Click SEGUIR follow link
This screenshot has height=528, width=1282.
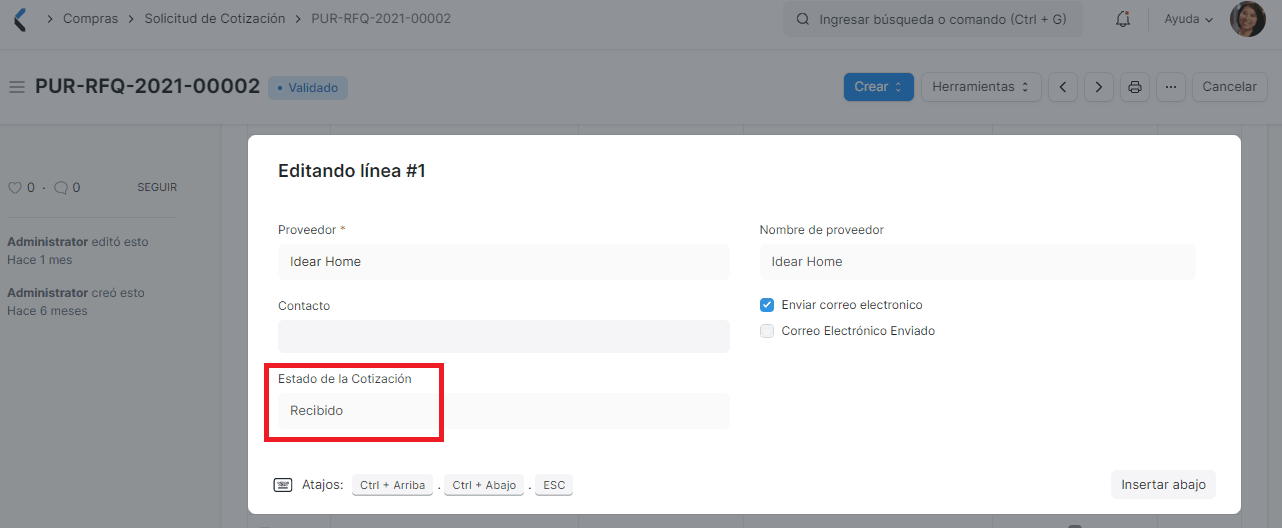pyautogui.click(x=157, y=187)
